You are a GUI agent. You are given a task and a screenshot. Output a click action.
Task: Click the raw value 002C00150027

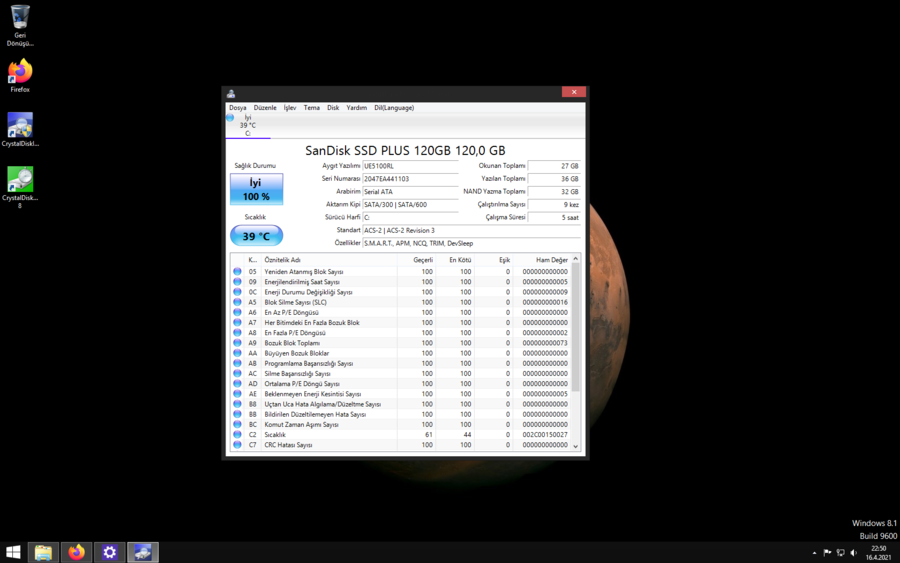pyautogui.click(x=545, y=435)
